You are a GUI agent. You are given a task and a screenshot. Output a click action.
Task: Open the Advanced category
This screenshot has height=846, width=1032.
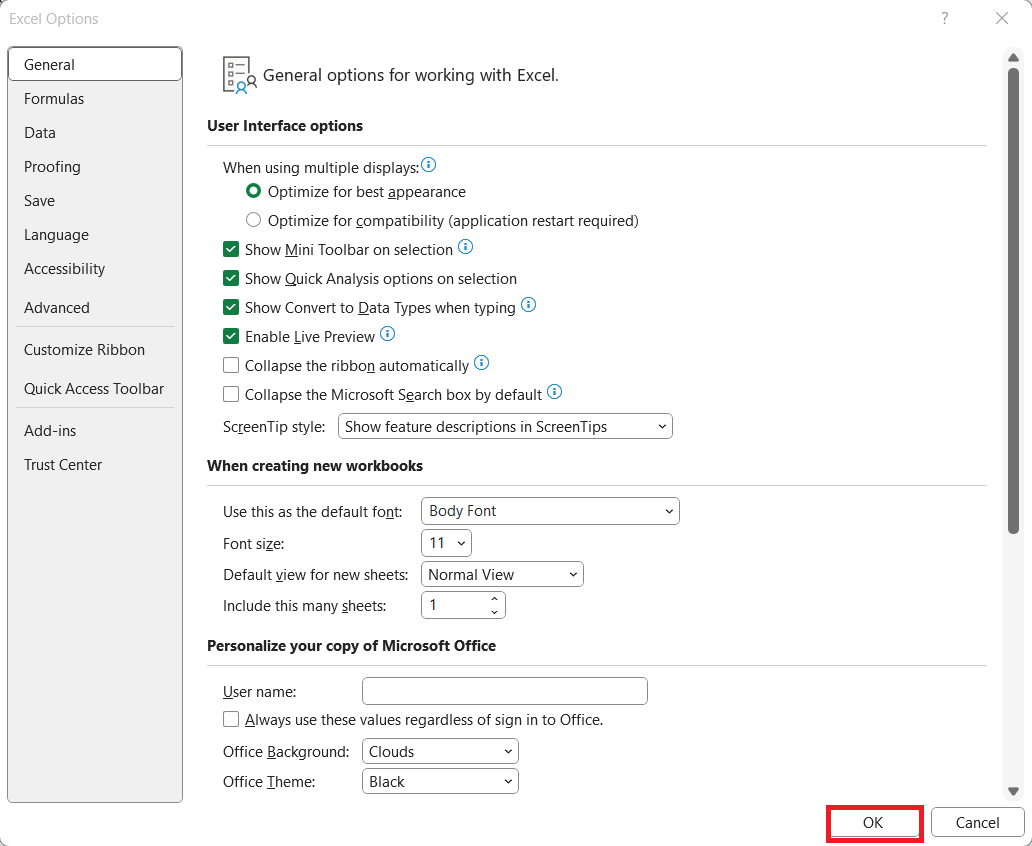click(x=95, y=307)
